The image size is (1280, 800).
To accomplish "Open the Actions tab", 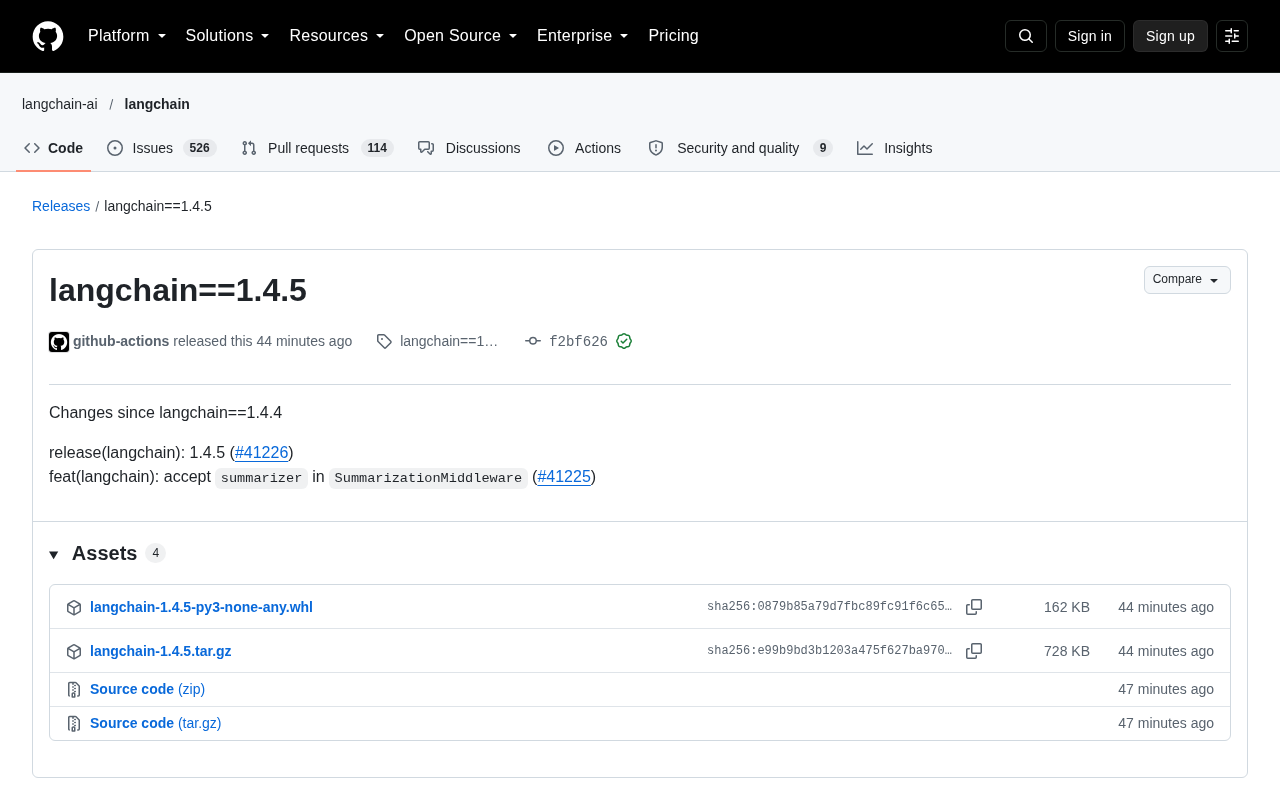I will coord(584,148).
